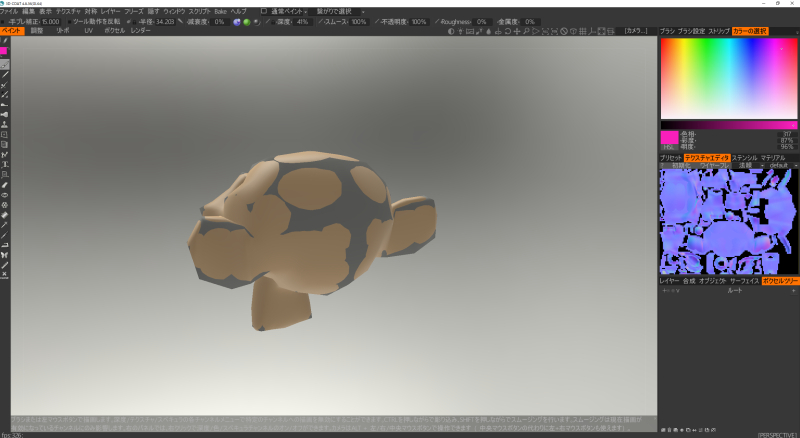
Task: Click the green sphere icon in the top toolbar
Action: point(246,21)
